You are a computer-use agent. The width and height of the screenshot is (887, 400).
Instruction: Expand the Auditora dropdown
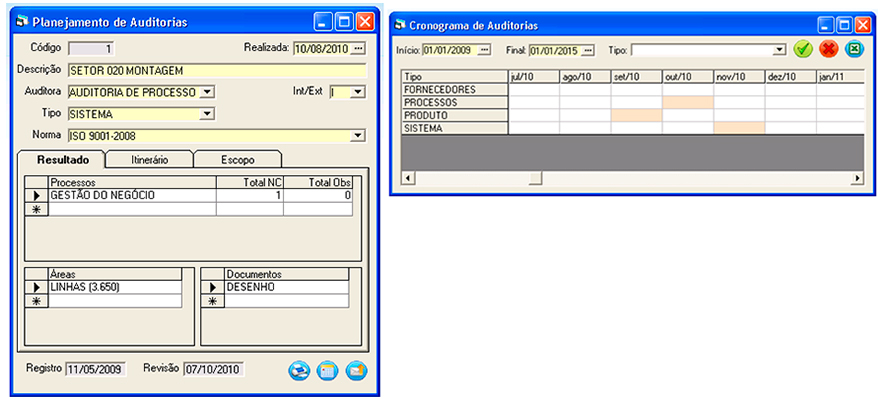coord(208,92)
